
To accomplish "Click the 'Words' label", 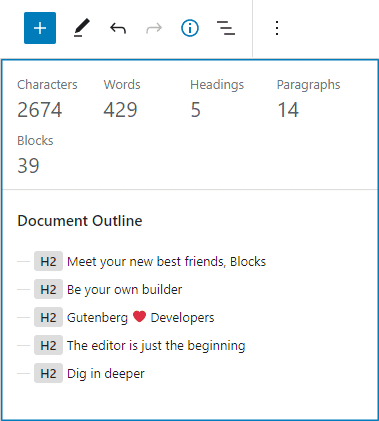I will point(122,85).
